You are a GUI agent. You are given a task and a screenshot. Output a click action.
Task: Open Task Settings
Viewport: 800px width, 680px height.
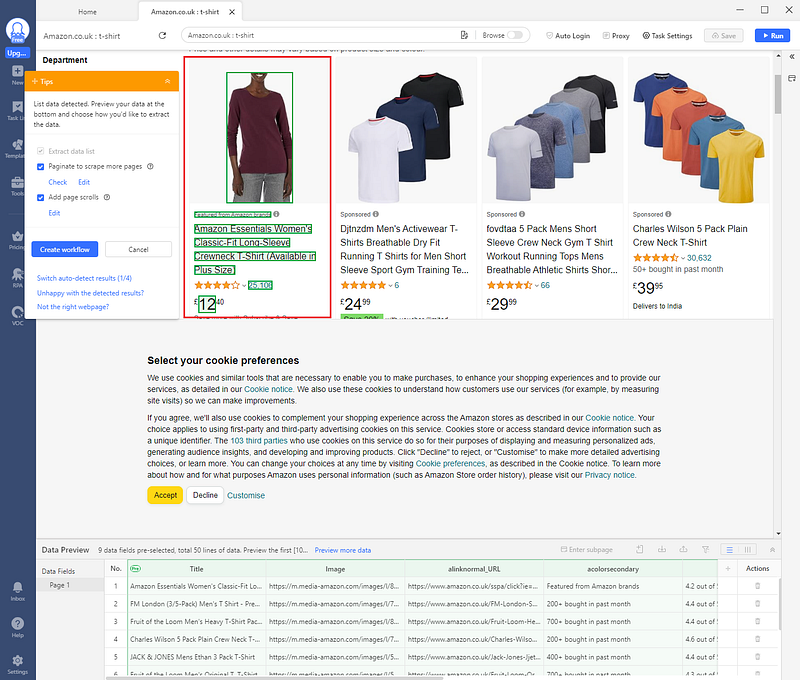(x=667, y=36)
